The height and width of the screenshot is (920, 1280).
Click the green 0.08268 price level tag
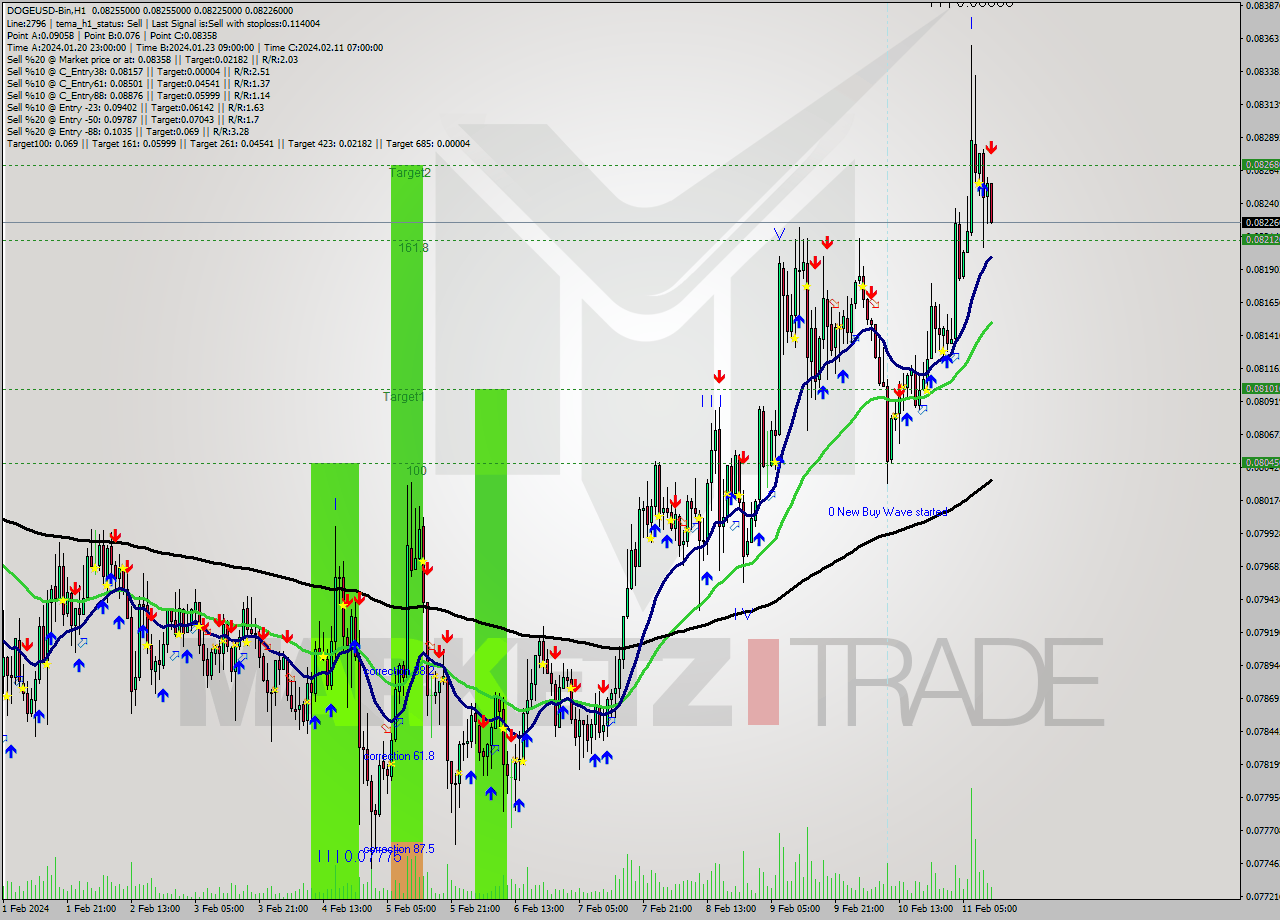tap(1260, 165)
